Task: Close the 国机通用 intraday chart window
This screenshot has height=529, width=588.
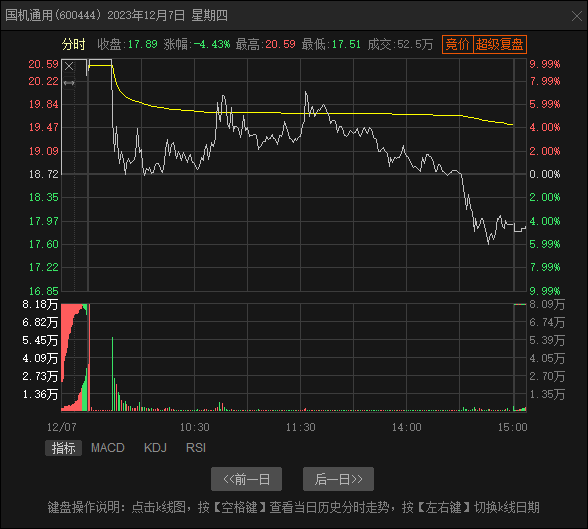Action: [x=576, y=16]
